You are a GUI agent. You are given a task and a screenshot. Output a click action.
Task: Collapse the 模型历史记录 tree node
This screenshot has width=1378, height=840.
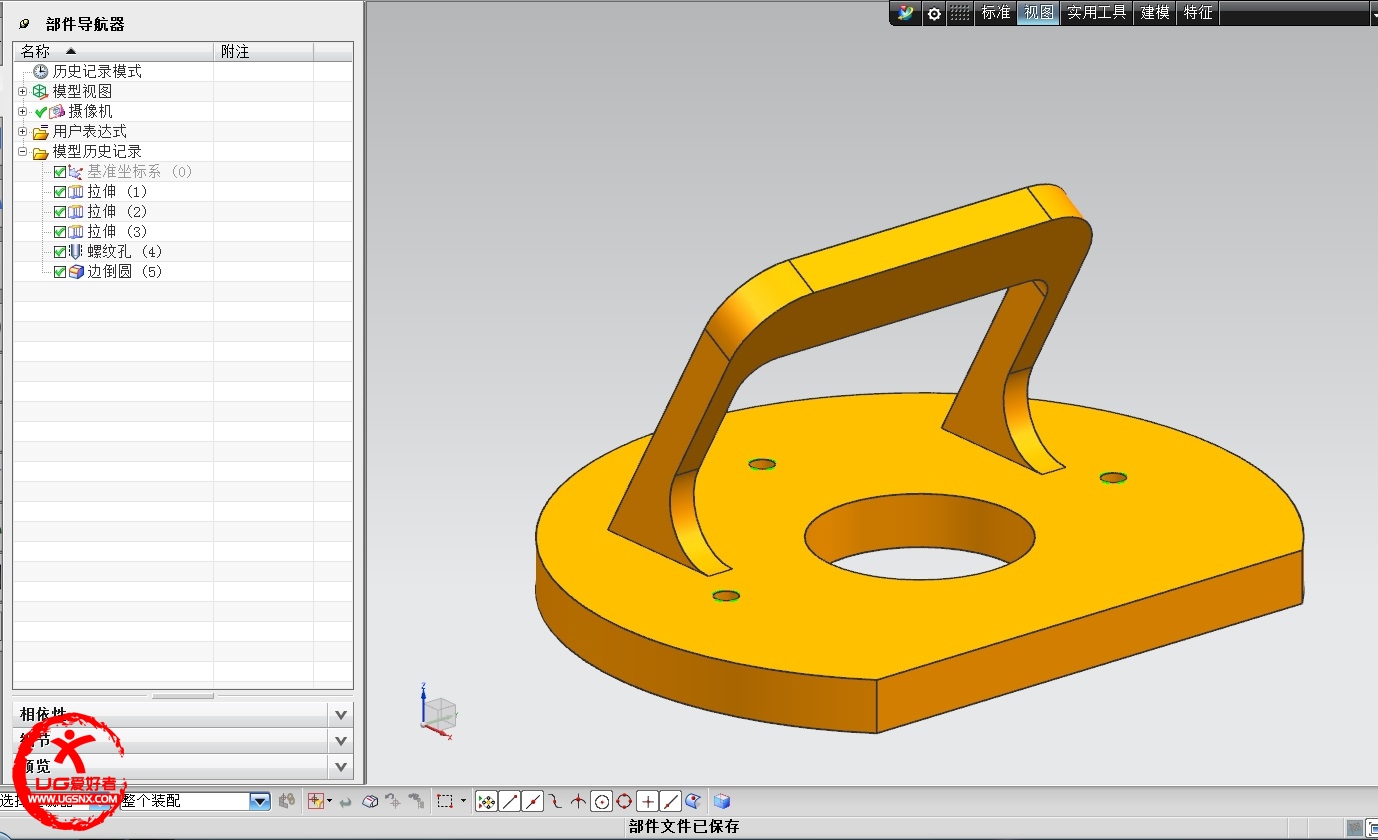click(22, 152)
